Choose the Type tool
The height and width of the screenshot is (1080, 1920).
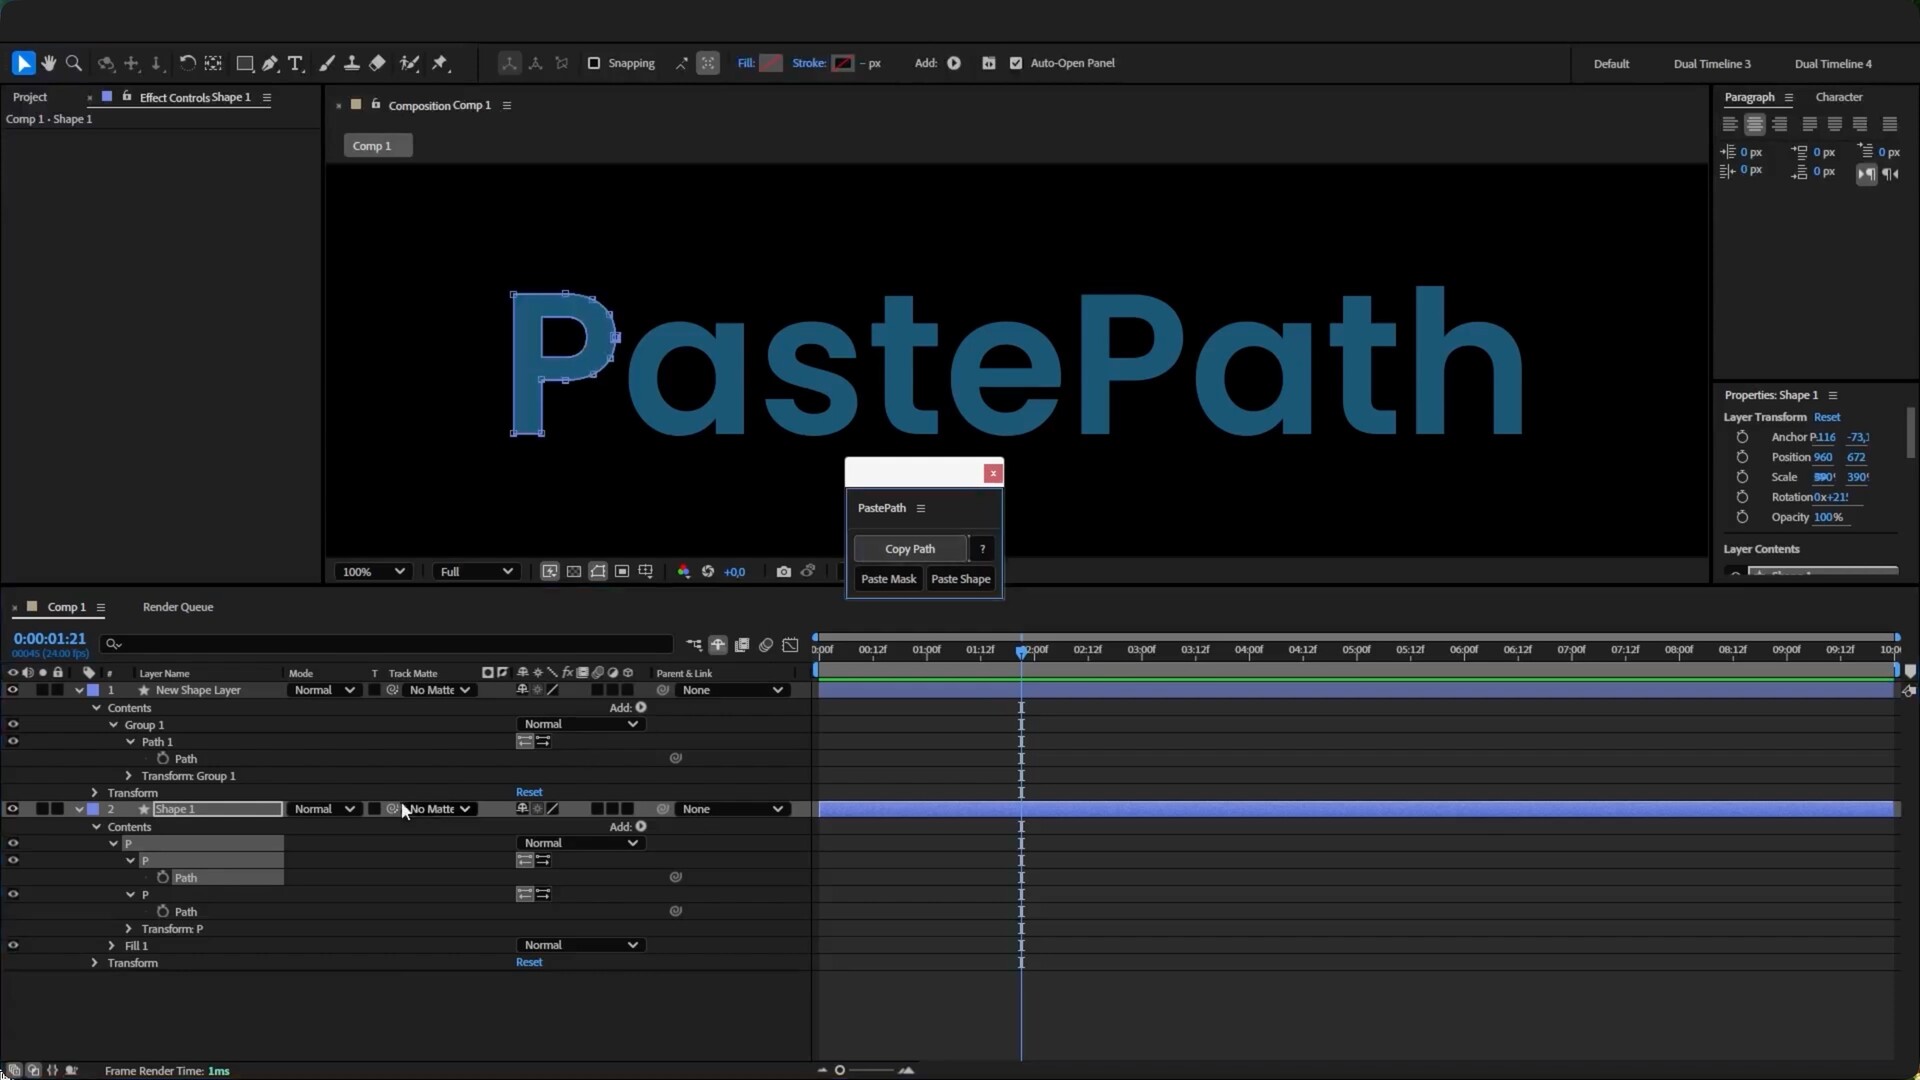coord(296,63)
